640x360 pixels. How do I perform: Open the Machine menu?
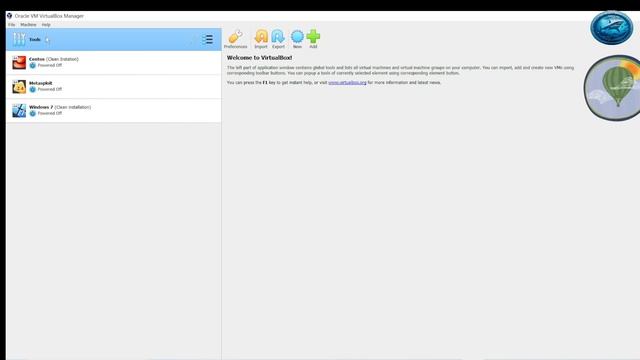28,25
